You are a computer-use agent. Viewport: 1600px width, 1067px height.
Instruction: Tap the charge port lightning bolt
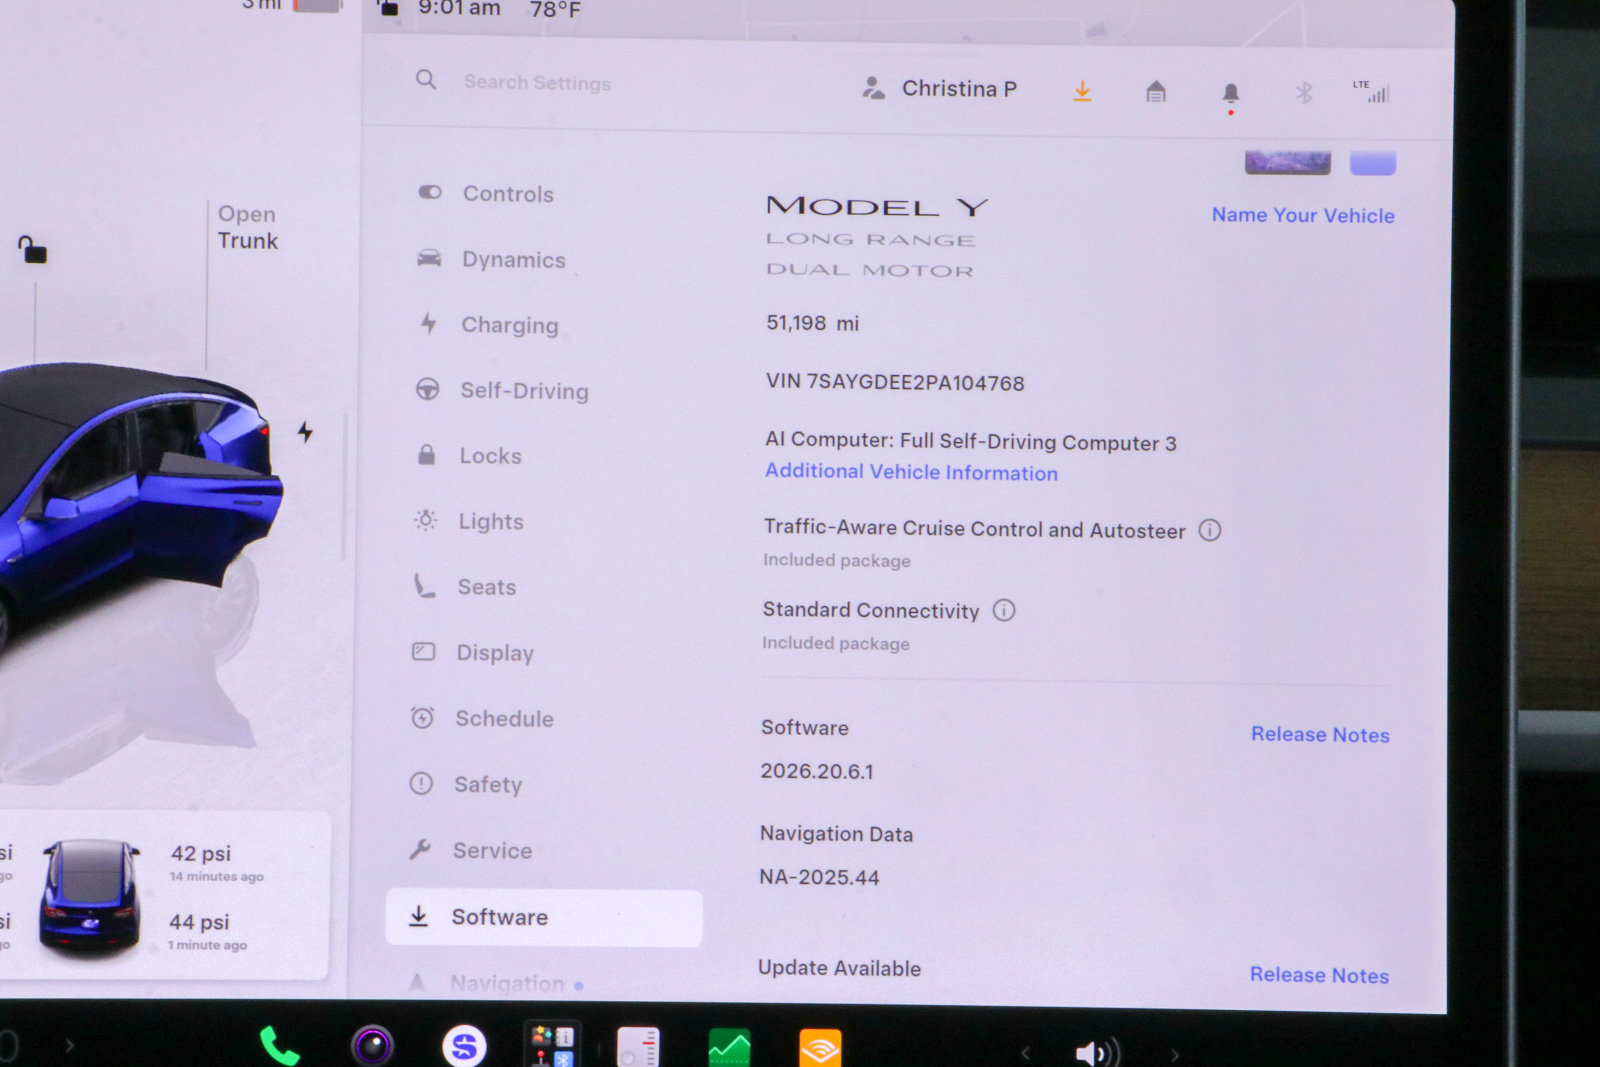tap(305, 432)
